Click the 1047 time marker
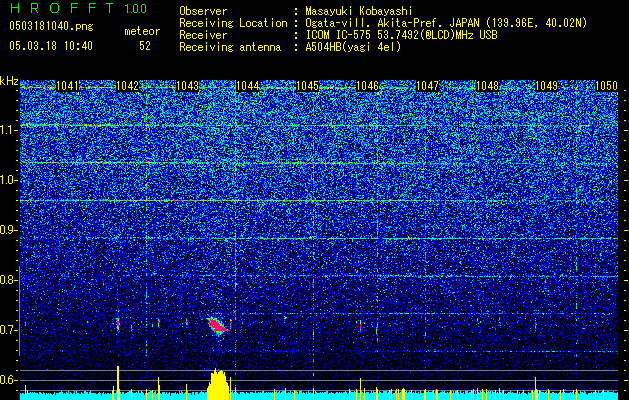 coord(428,86)
